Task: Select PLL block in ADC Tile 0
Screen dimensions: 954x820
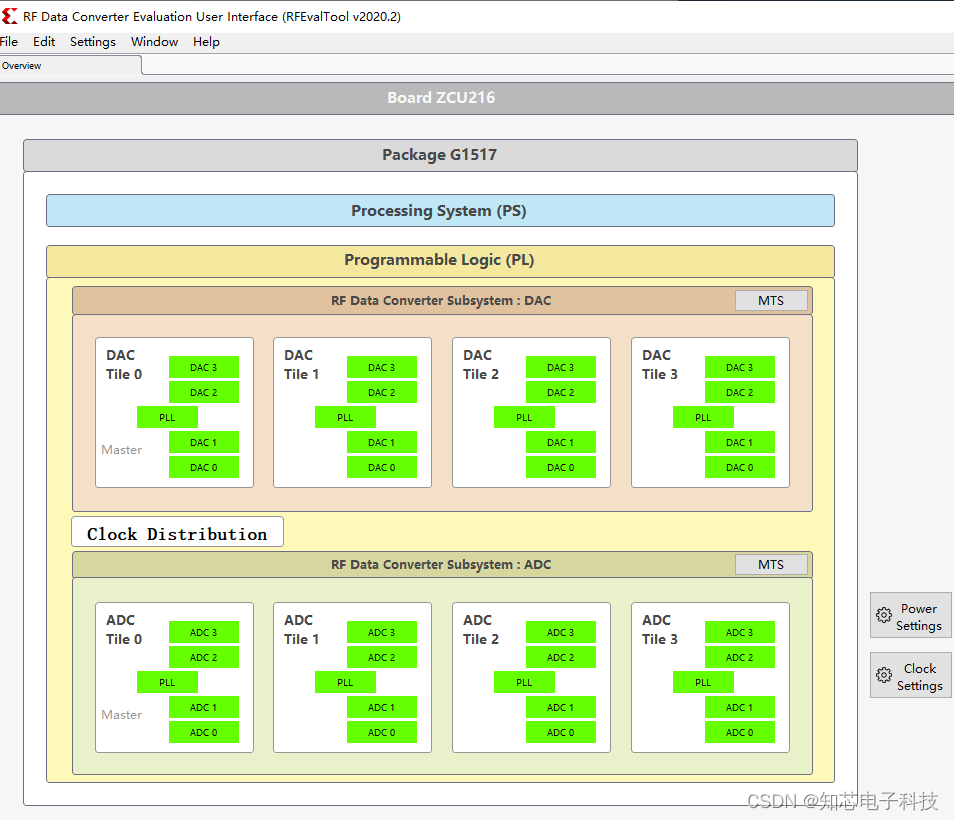Action: pyautogui.click(x=167, y=683)
